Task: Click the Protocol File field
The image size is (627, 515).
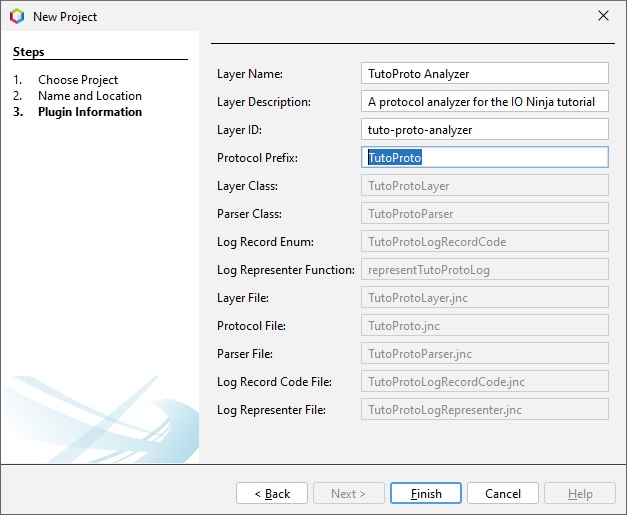Action: point(485,325)
